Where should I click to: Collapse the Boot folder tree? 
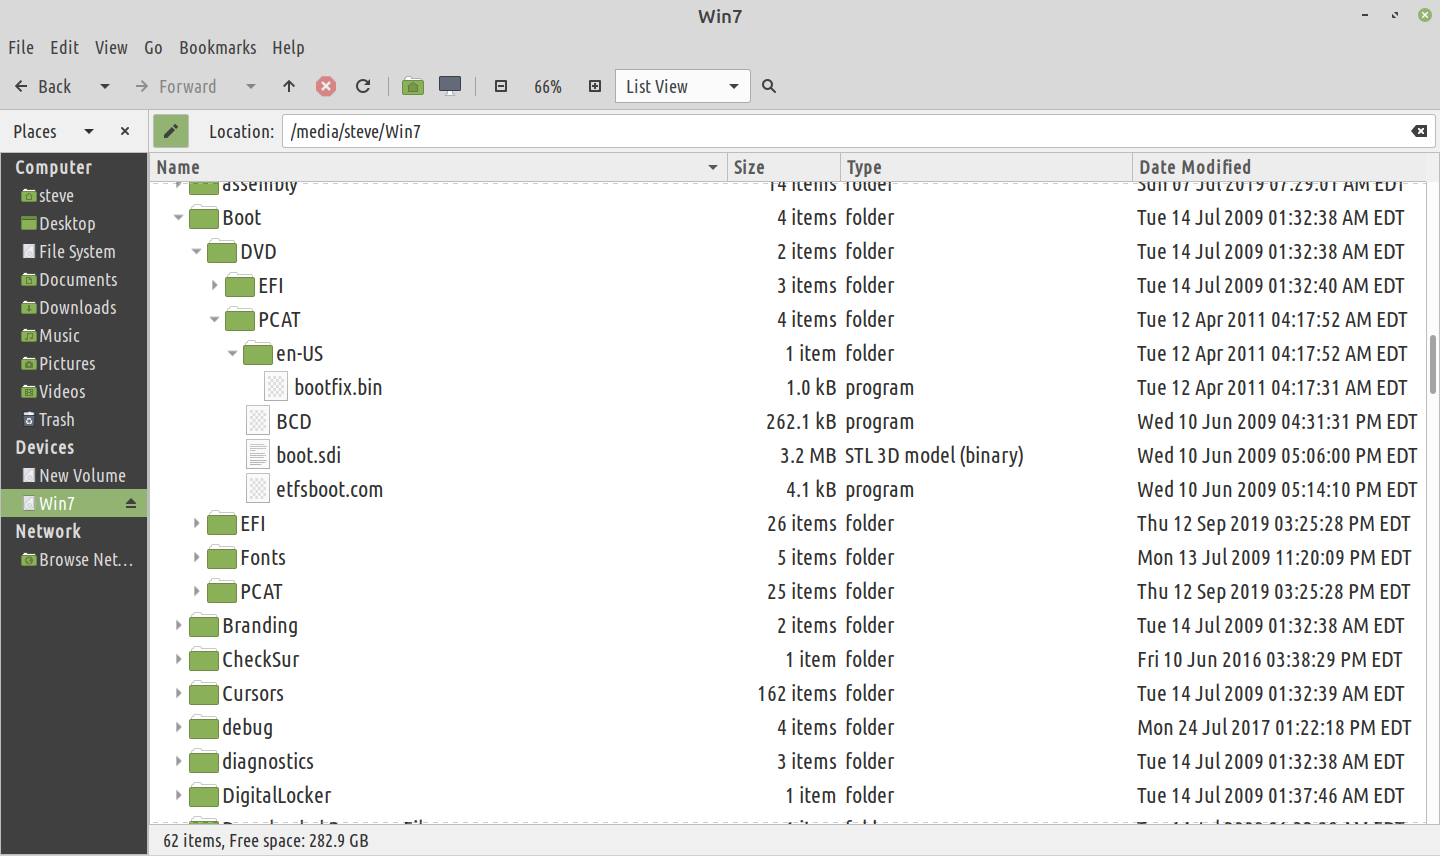[179, 218]
